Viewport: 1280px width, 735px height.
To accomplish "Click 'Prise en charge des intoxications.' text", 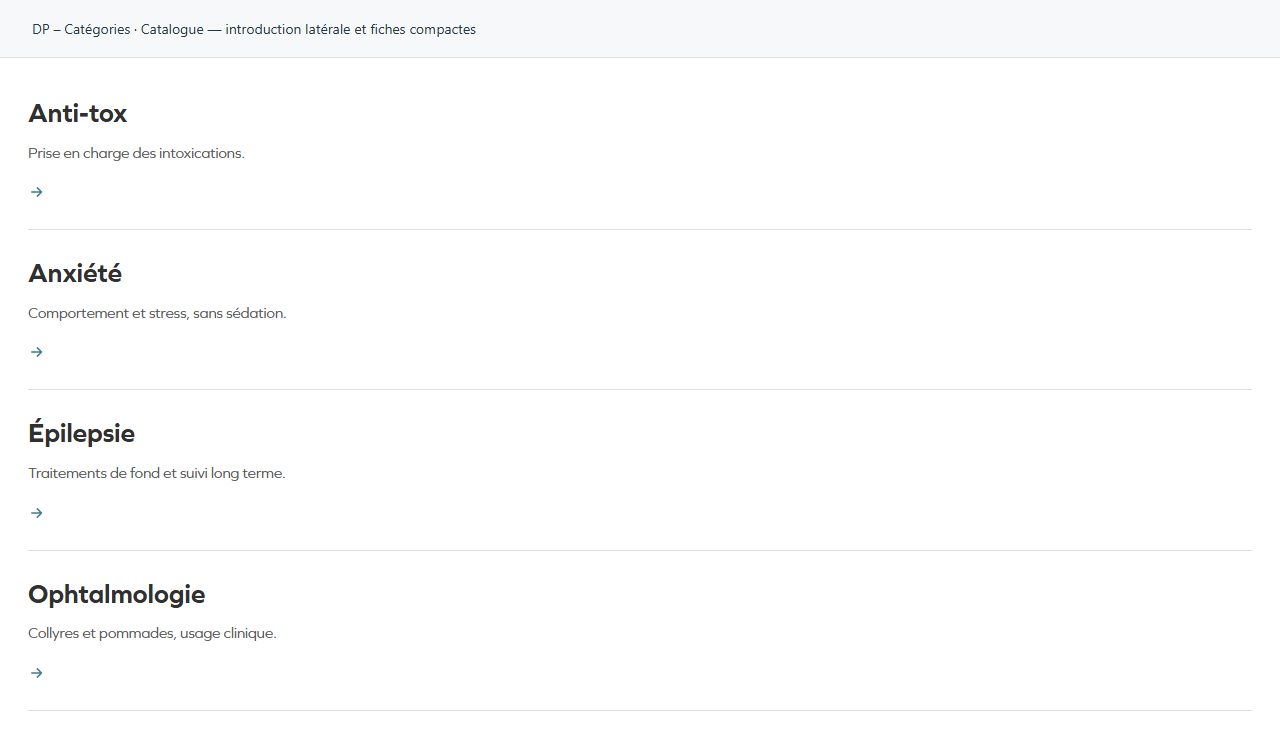I will click(x=136, y=153).
